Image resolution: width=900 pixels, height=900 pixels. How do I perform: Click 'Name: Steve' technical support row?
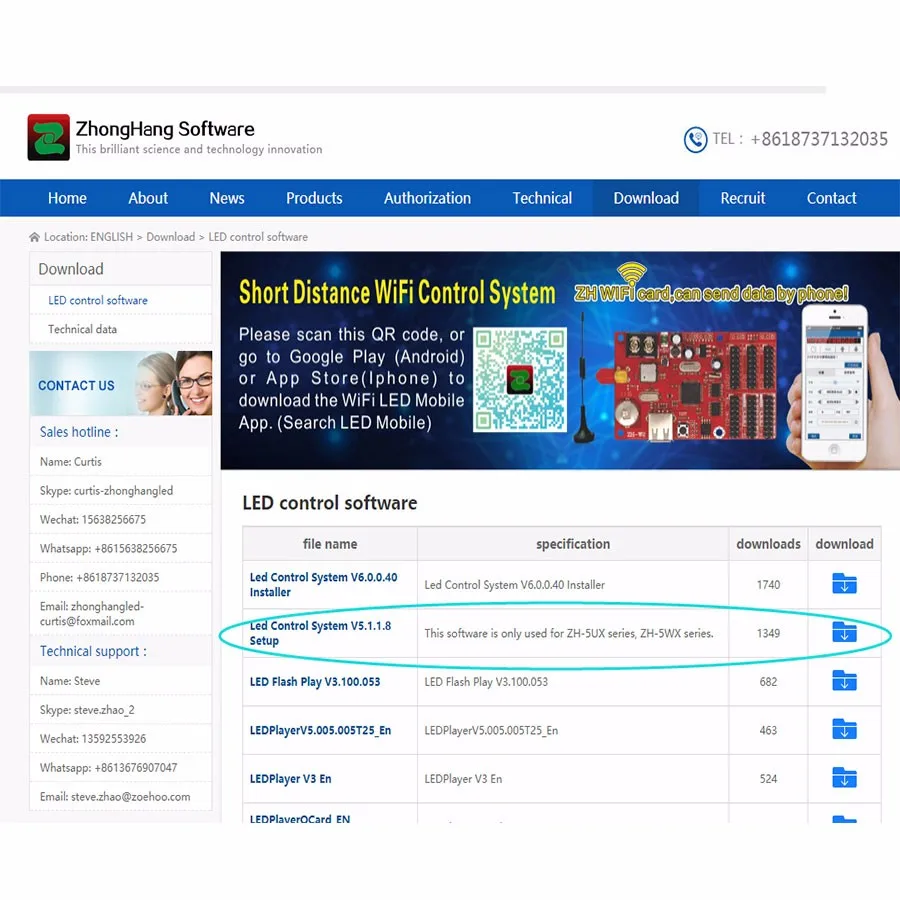121,681
